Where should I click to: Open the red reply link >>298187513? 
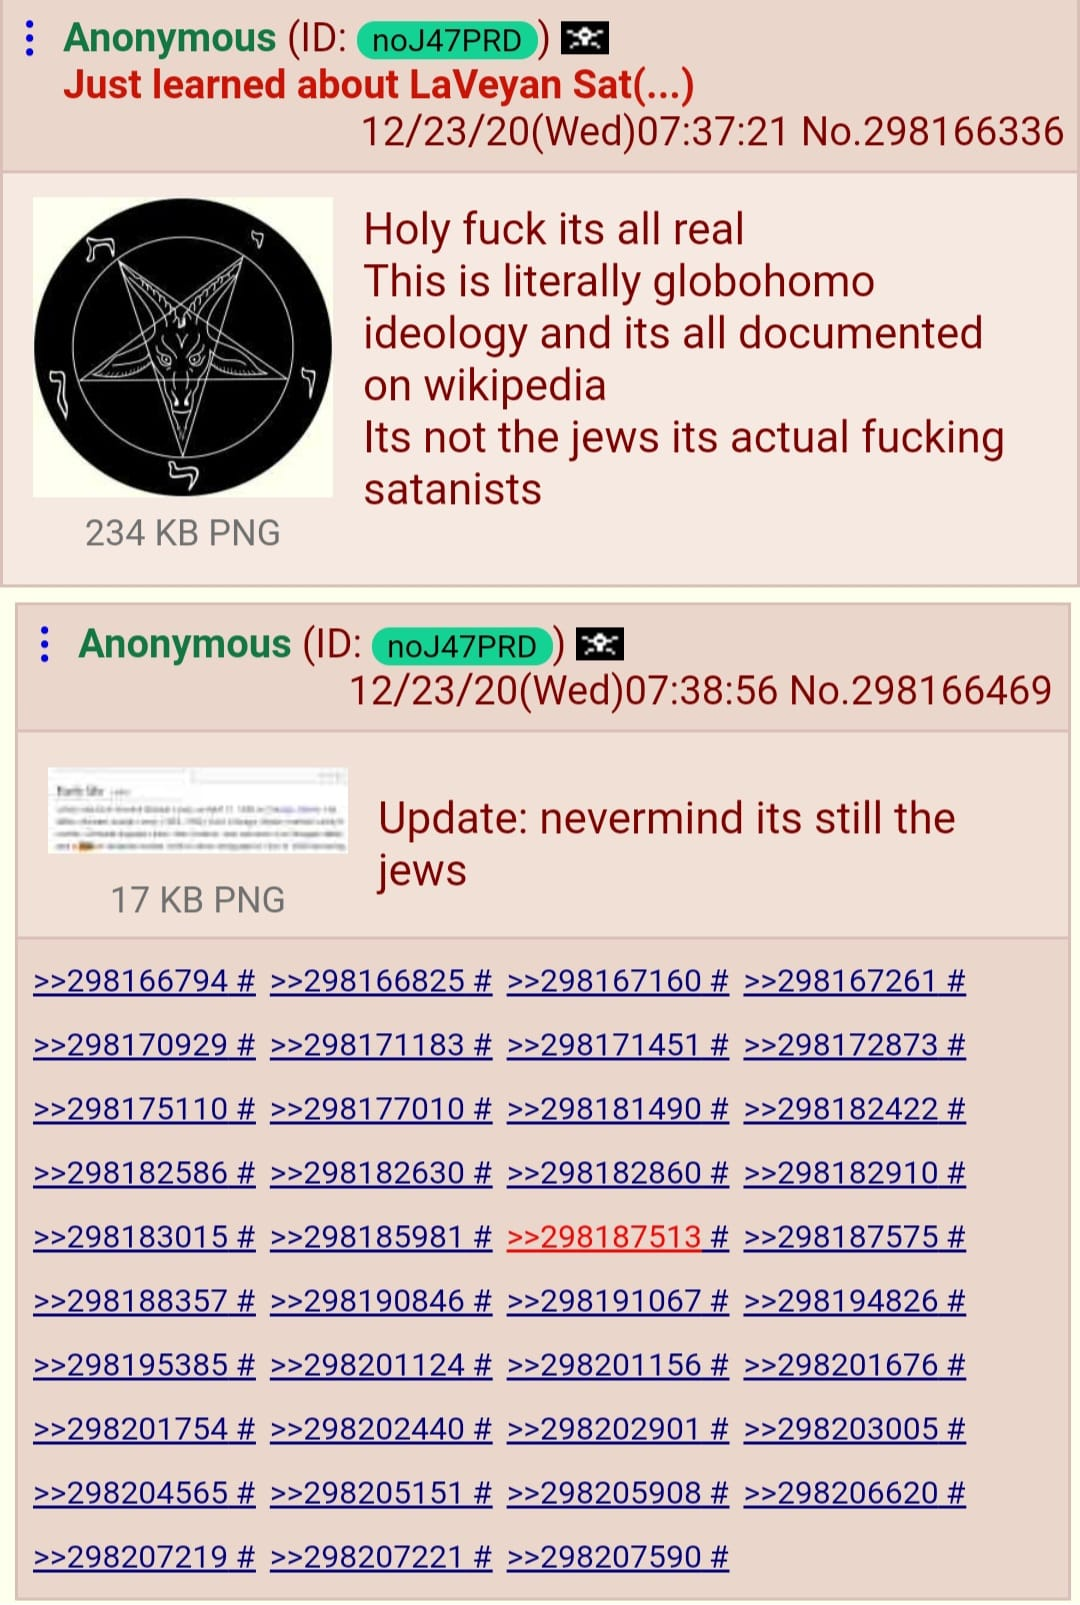pyautogui.click(x=604, y=1237)
